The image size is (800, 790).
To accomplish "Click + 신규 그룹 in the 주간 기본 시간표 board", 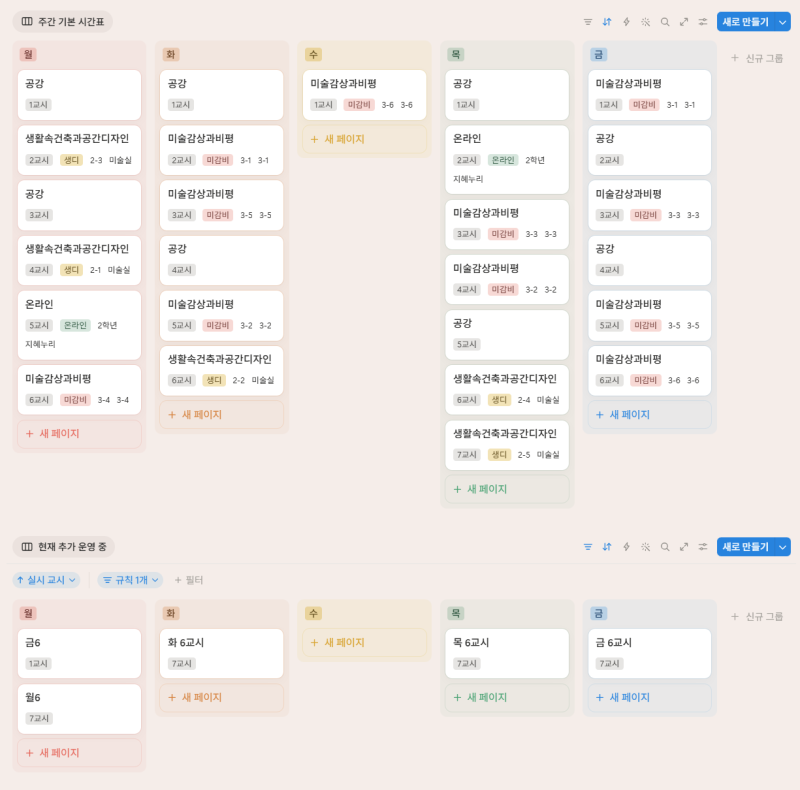I will (757, 58).
